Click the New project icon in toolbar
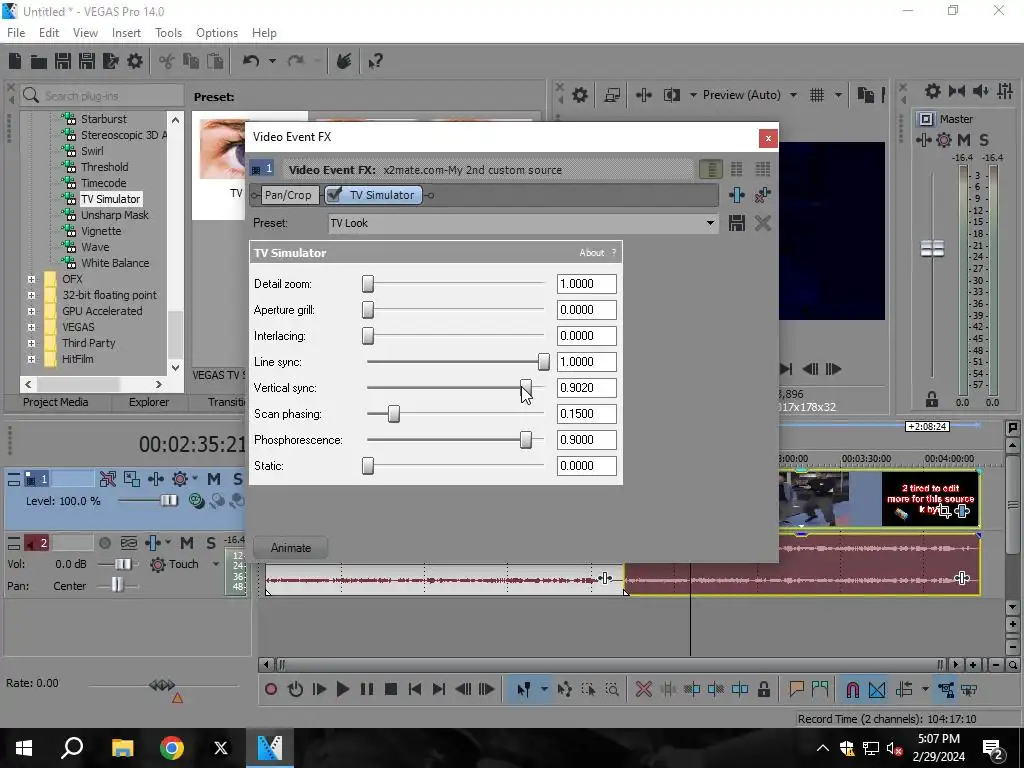Image resolution: width=1024 pixels, height=768 pixels. (x=15, y=61)
